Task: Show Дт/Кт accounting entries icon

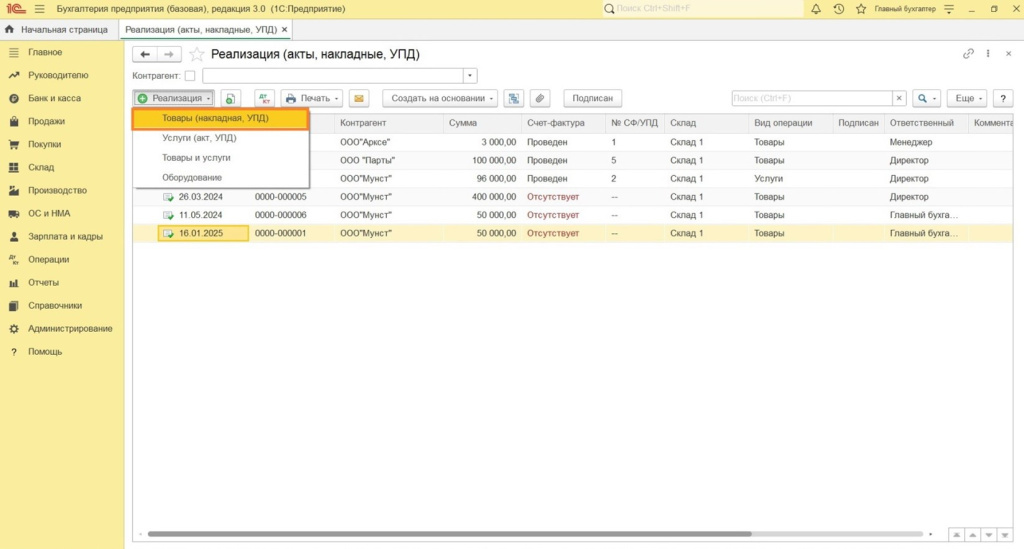Action: (264, 98)
